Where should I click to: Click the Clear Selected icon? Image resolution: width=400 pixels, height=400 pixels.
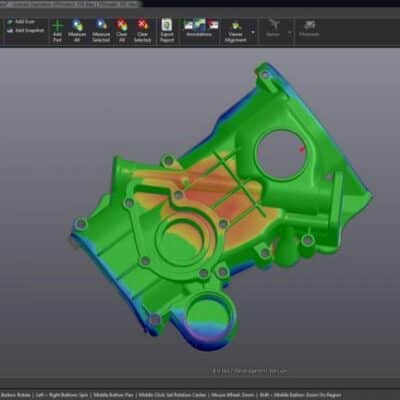142,25
